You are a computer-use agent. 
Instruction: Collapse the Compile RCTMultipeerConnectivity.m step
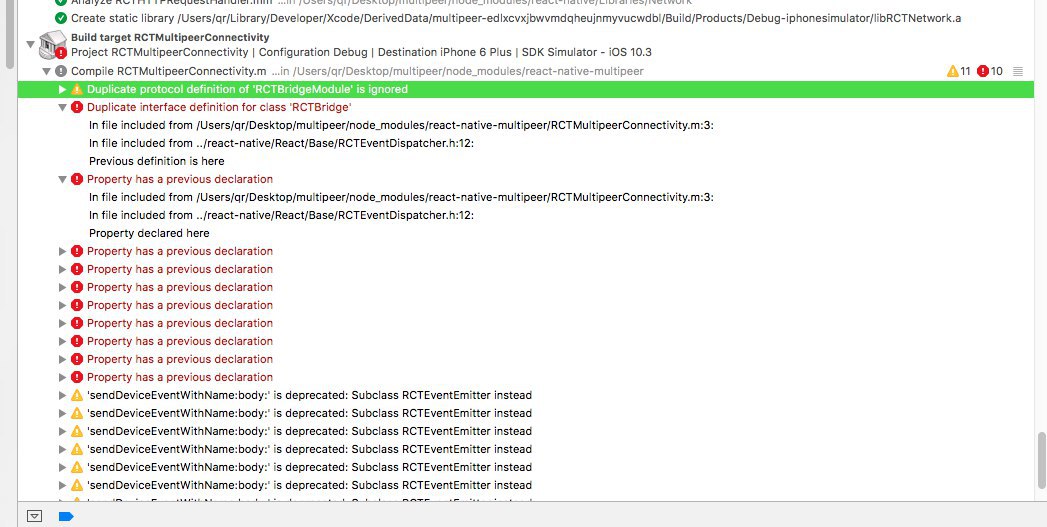(x=46, y=71)
